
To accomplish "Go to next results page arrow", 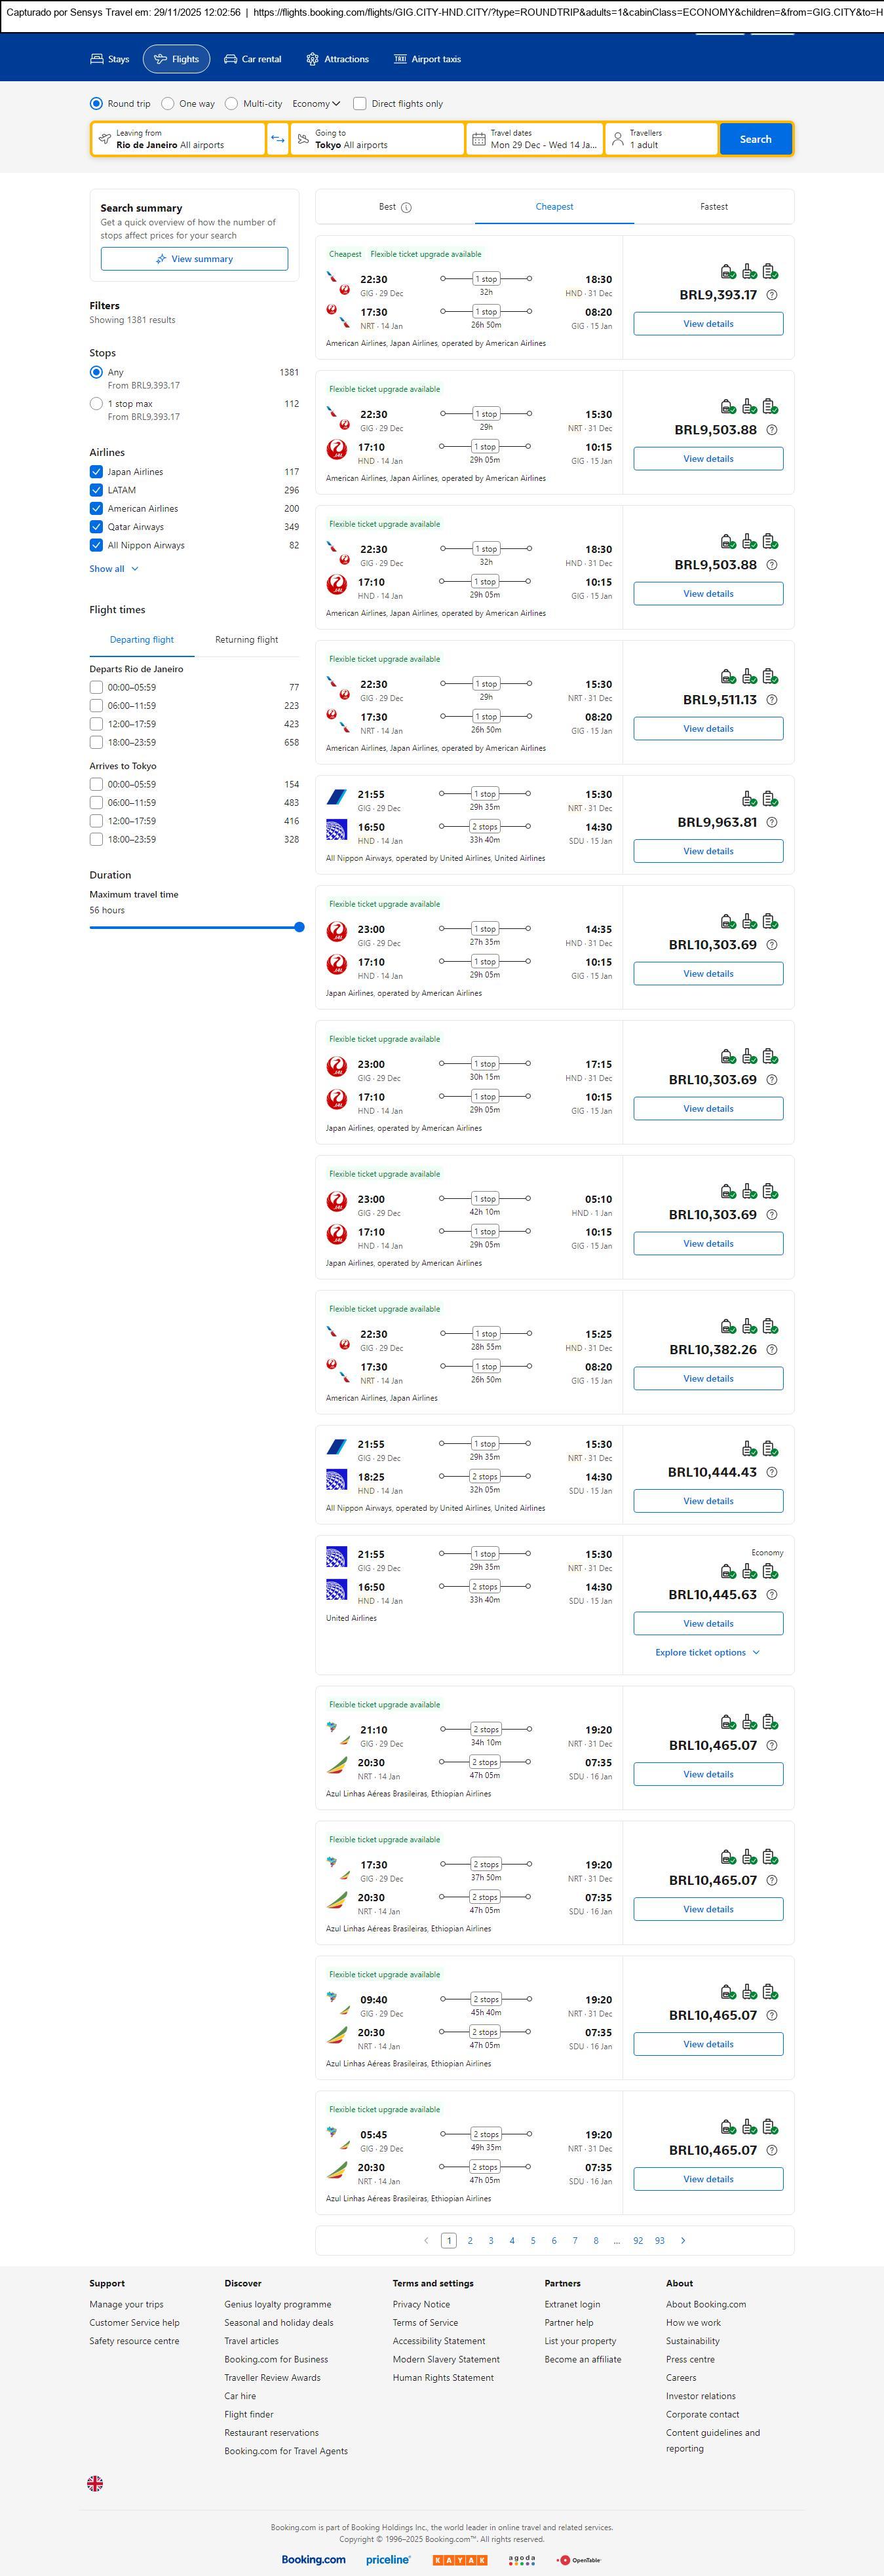I will point(683,2240).
